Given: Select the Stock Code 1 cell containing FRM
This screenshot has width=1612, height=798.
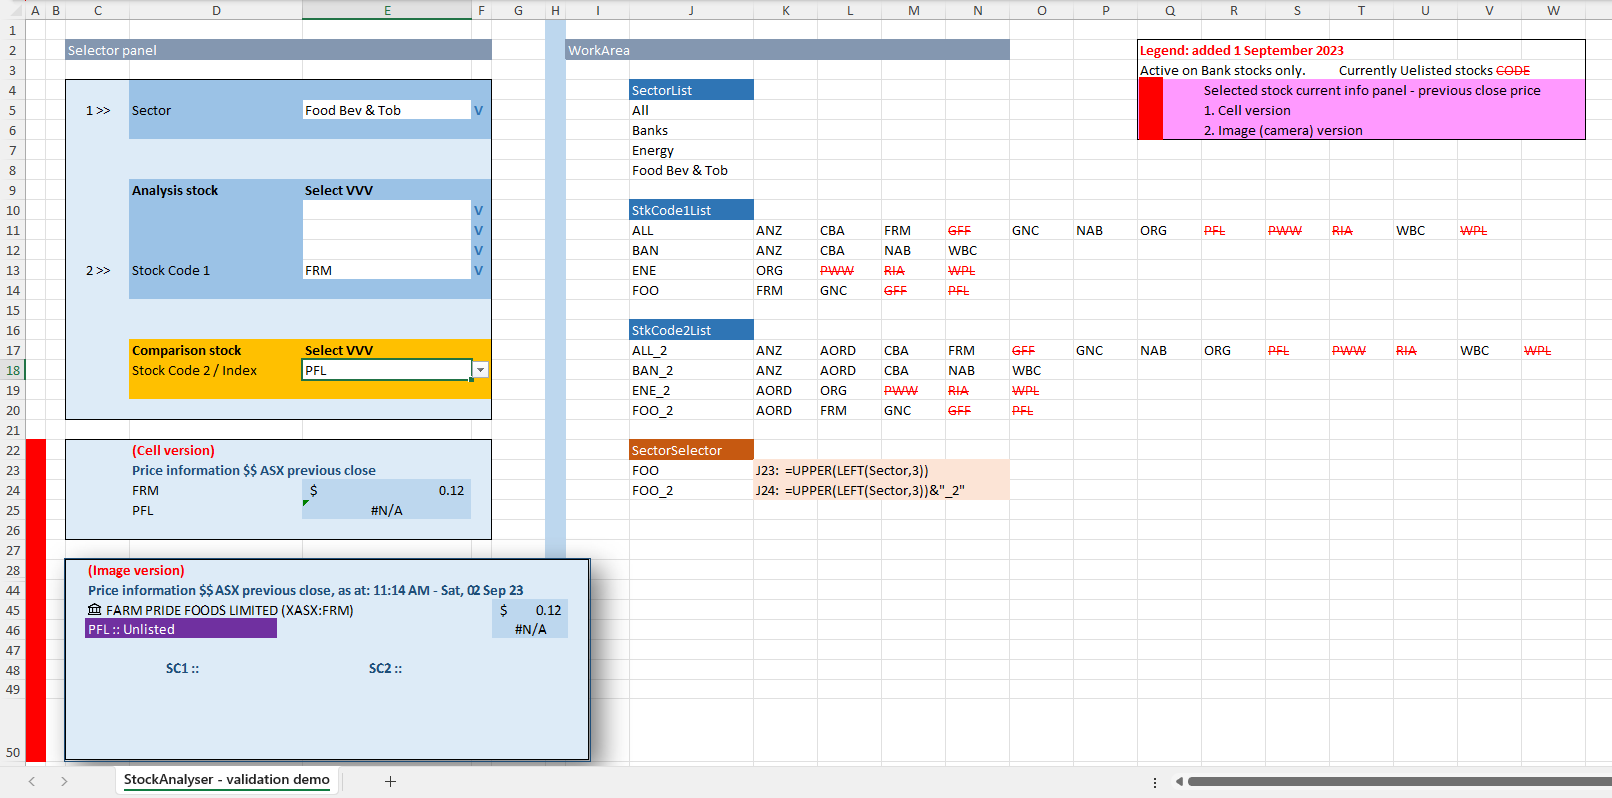Looking at the screenshot, I should (x=386, y=270).
